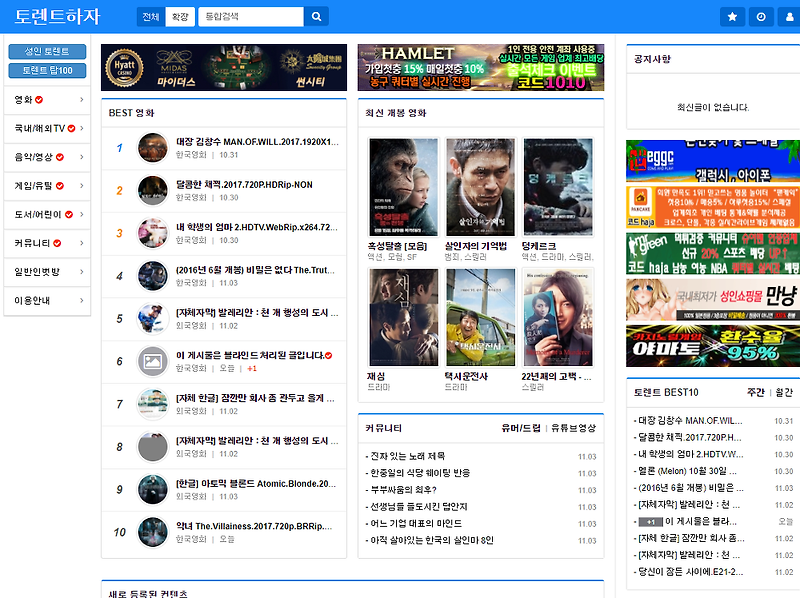Expand the 영화 sidebar category
The image size is (800, 598).
click(47, 99)
